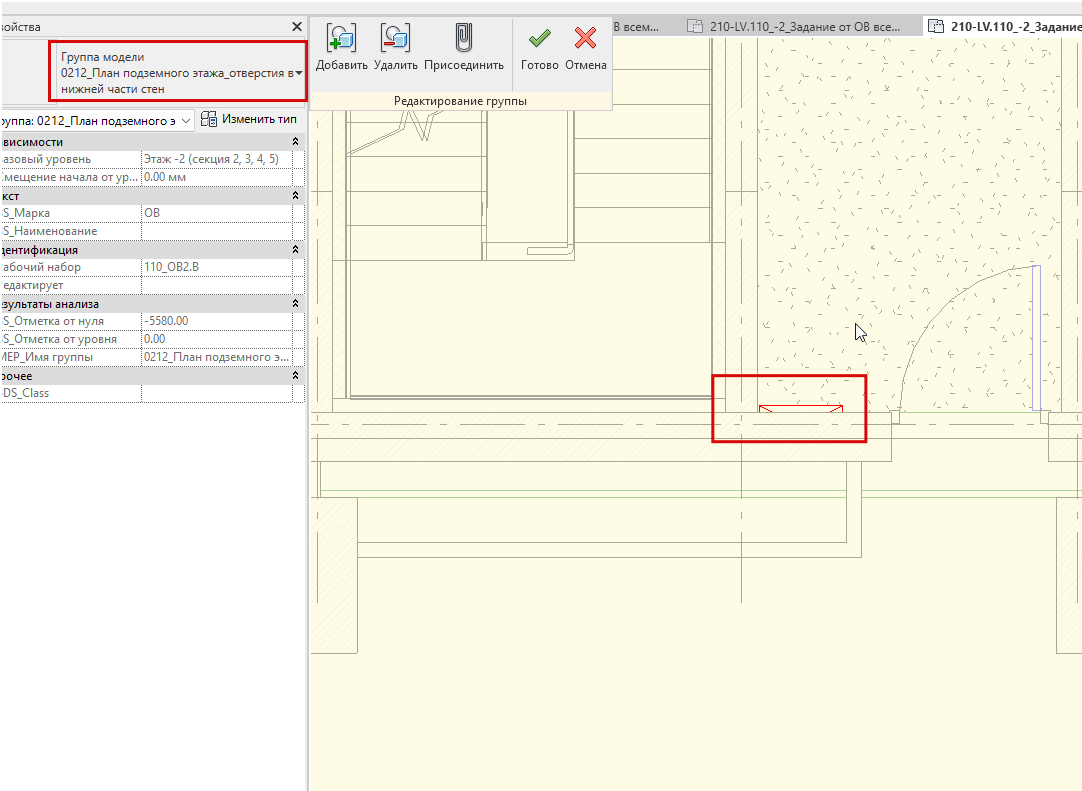Select the active tab 210-LV.110_-2_Задание
This screenshot has height=791, width=1082.
click(1004, 26)
